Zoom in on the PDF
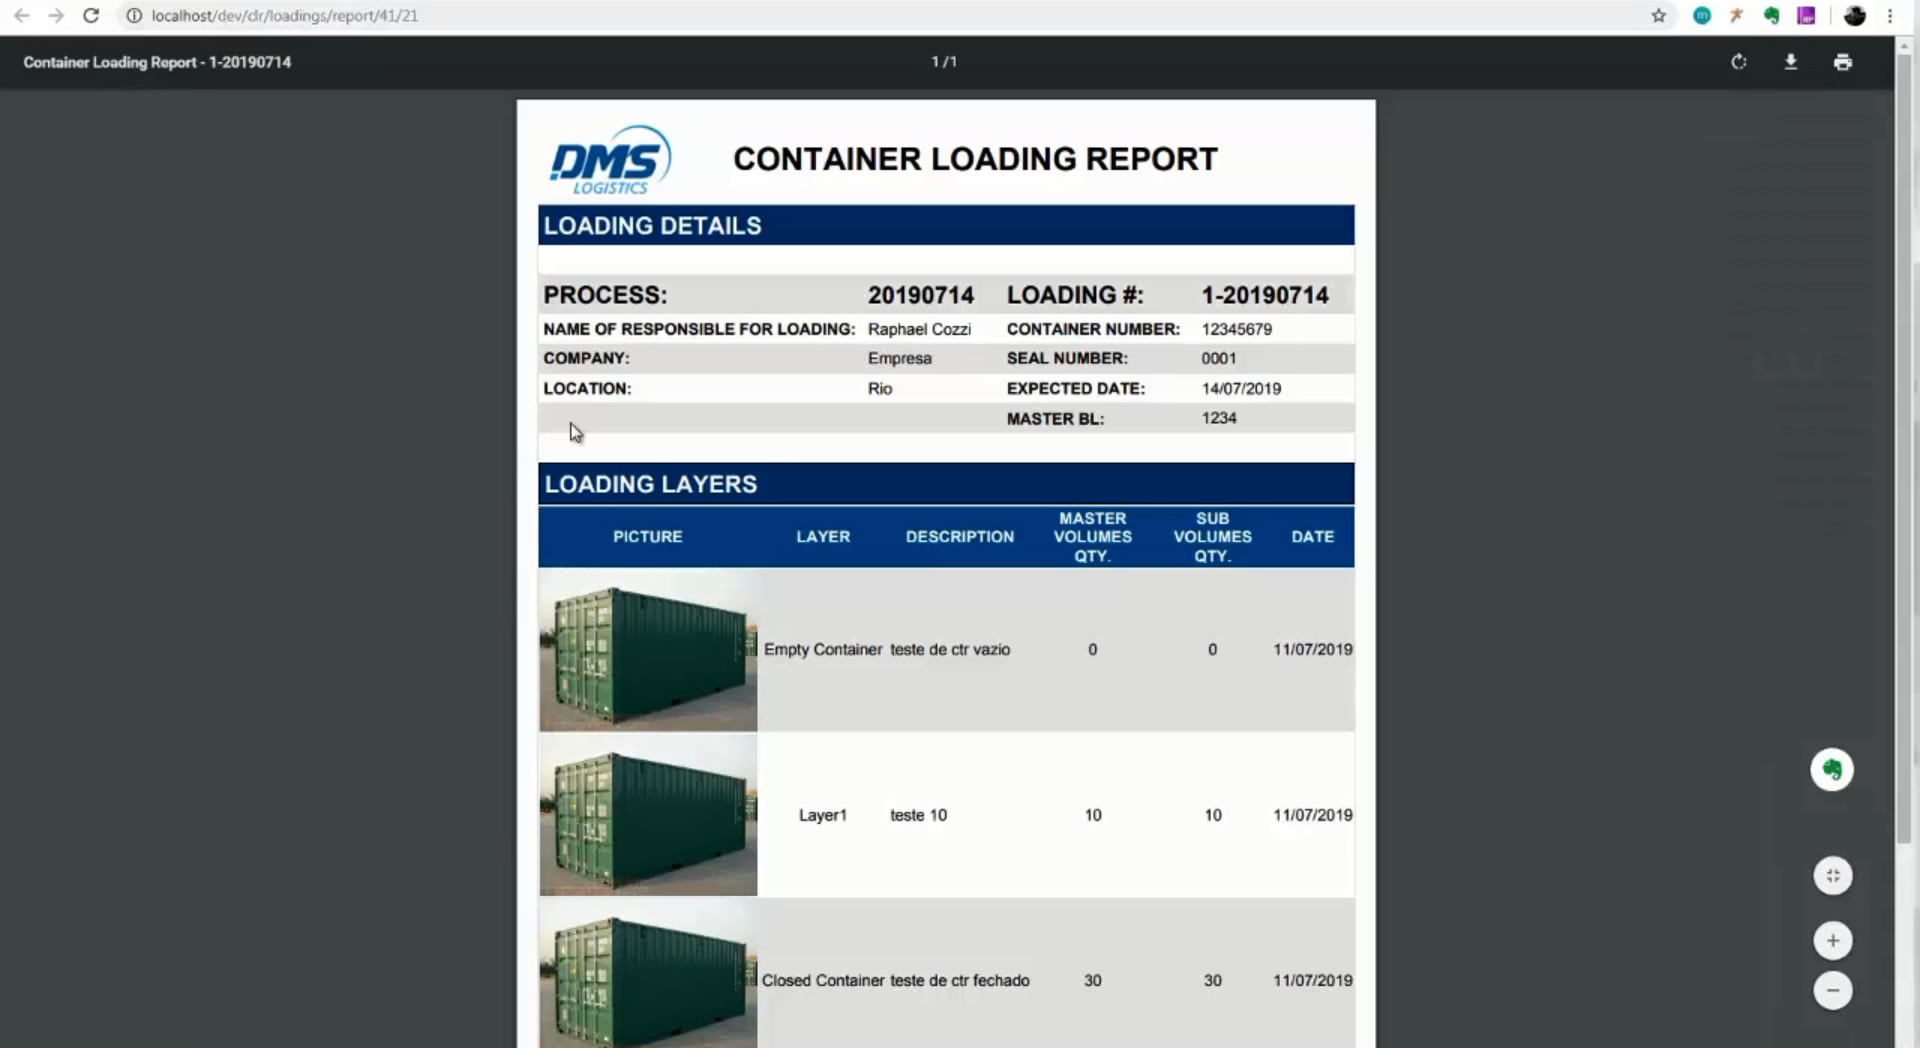Screen dimensions: 1920x1048 click(x=1832, y=940)
